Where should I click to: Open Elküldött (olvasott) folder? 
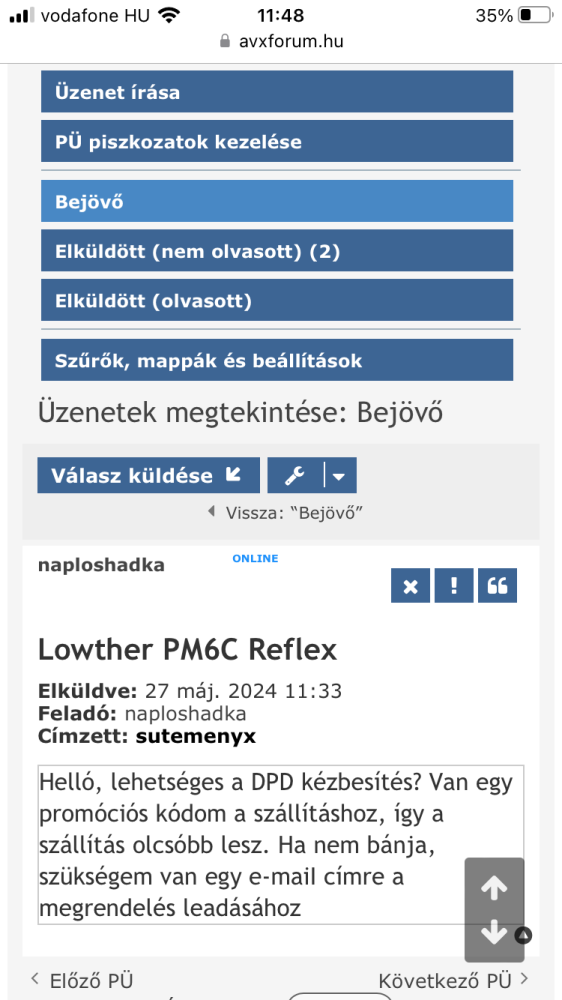point(277,300)
